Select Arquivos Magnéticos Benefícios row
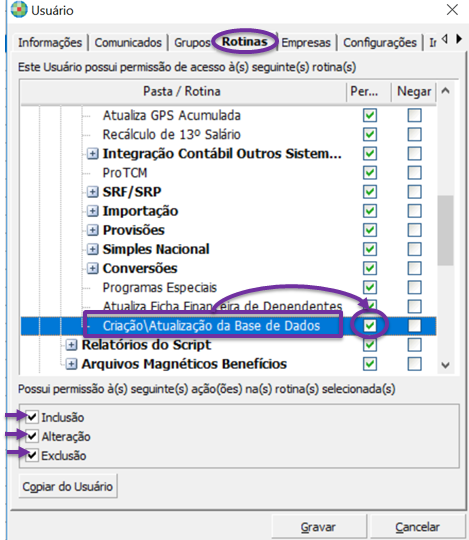Screen dimensions: 469x540 pyautogui.click(x=228, y=364)
